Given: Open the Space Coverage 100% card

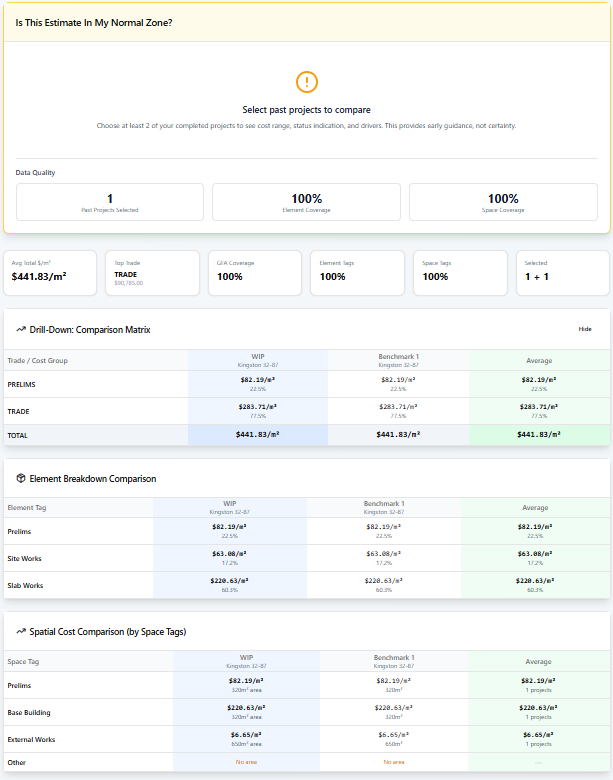Looking at the screenshot, I should (x=503, y=202).
